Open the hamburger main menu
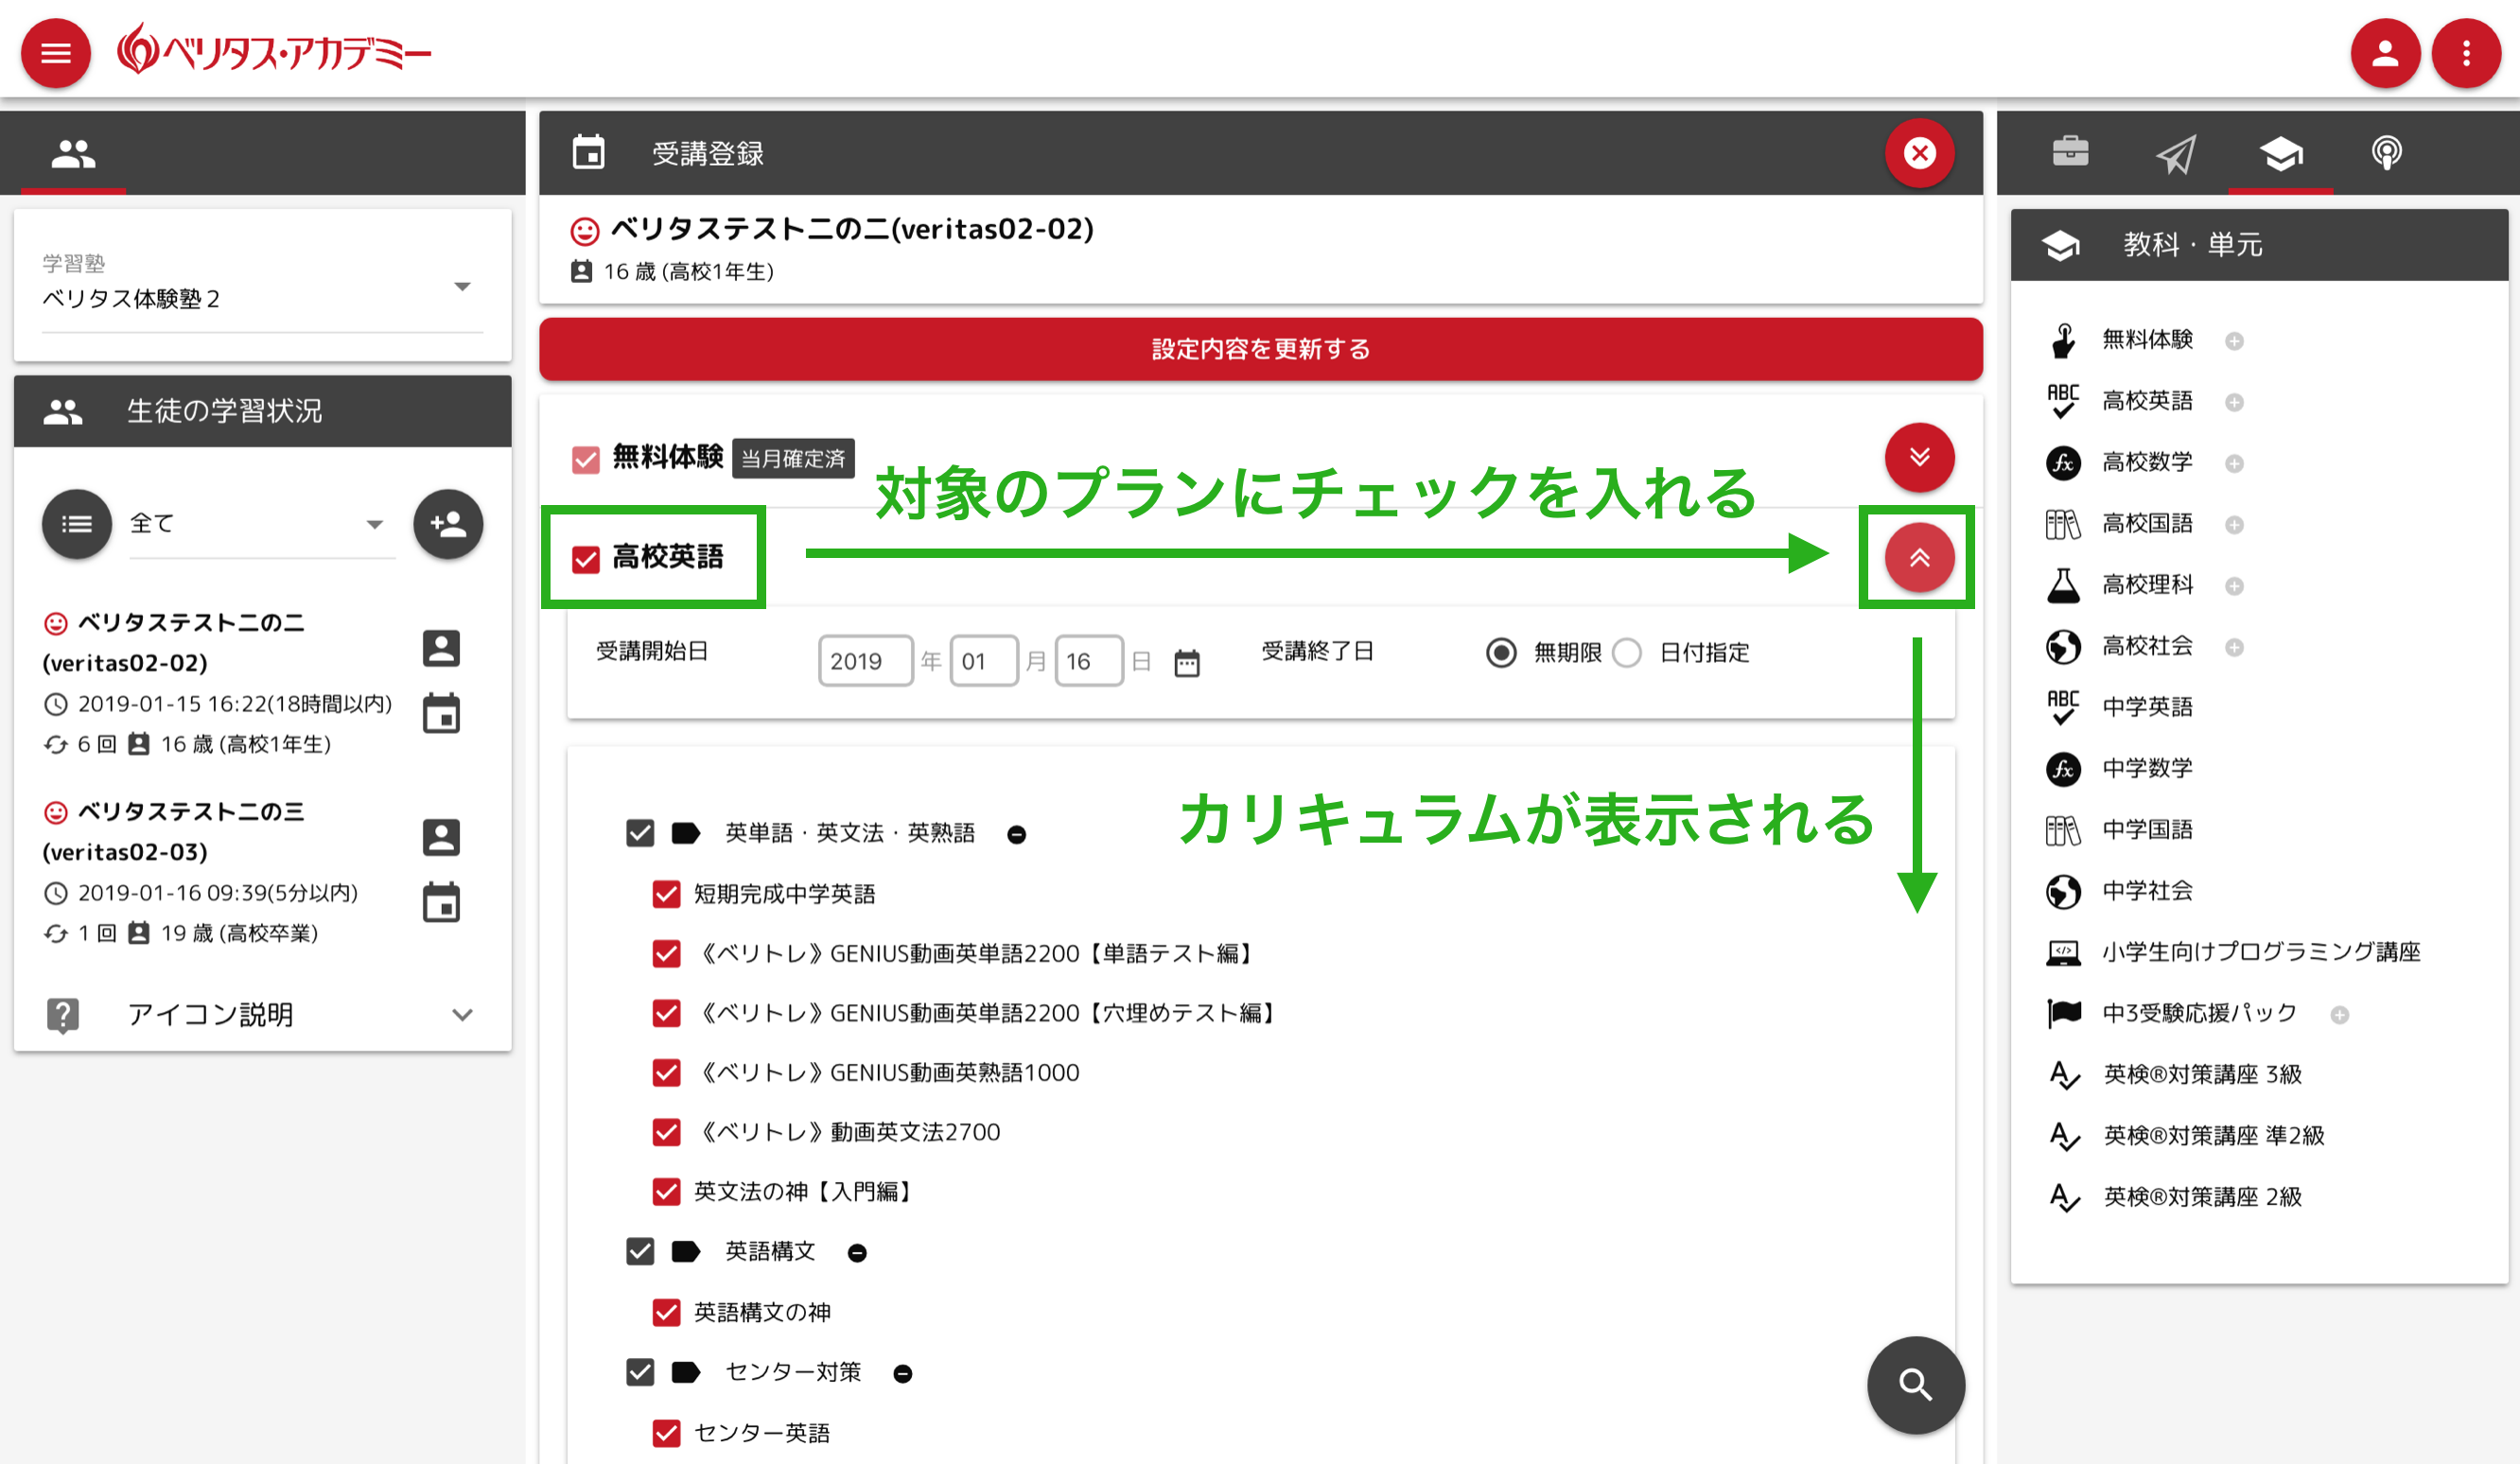Viewport: 2520px width, 1464px height. [56, 53]
